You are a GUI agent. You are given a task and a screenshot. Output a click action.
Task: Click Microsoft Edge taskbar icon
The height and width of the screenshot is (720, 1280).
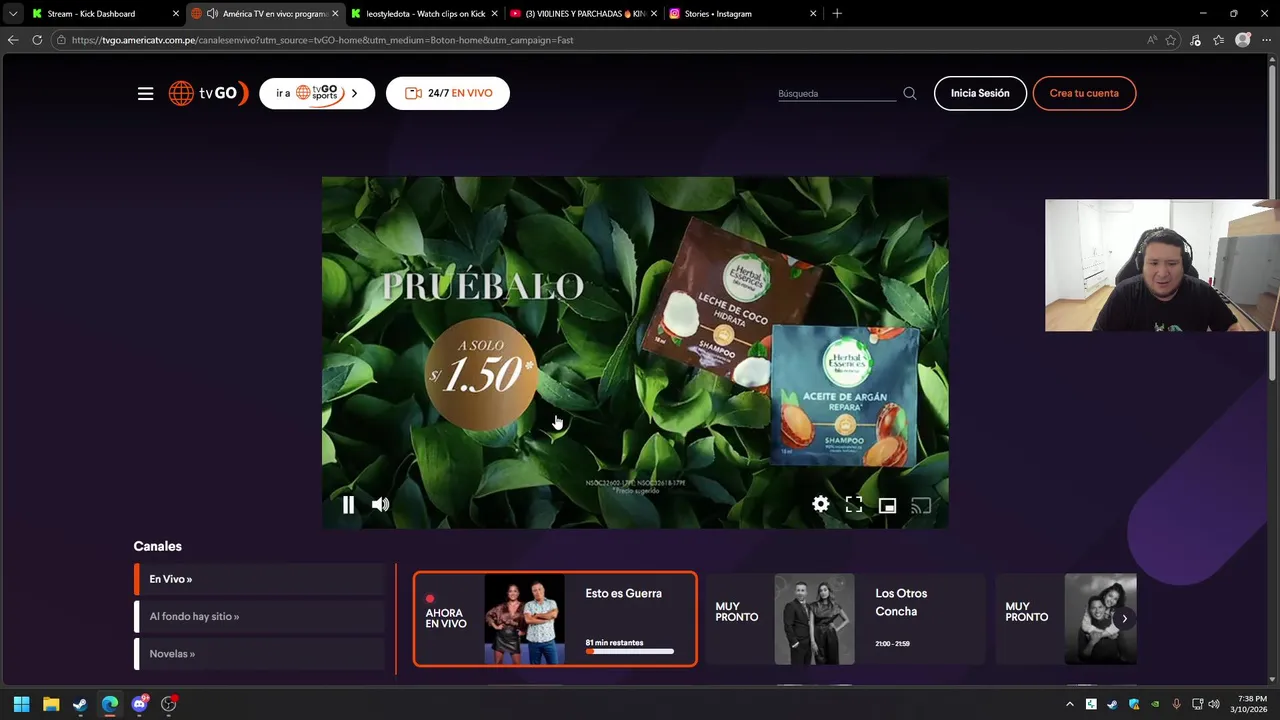pos(110,704)
